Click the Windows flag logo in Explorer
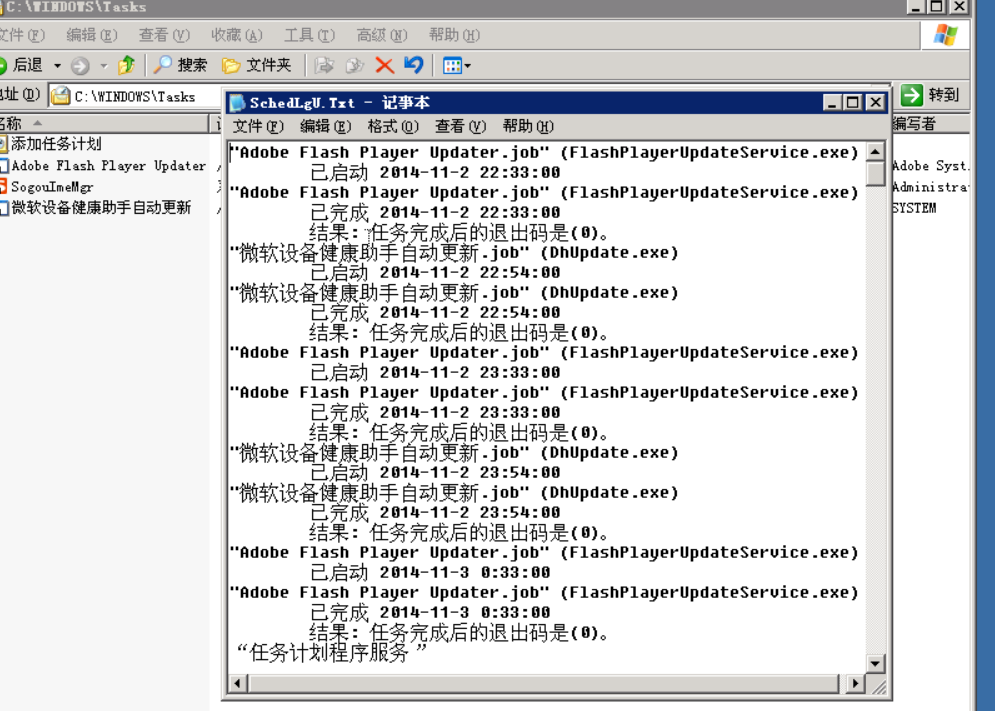995x711 pixels. (x=945, y=34)
